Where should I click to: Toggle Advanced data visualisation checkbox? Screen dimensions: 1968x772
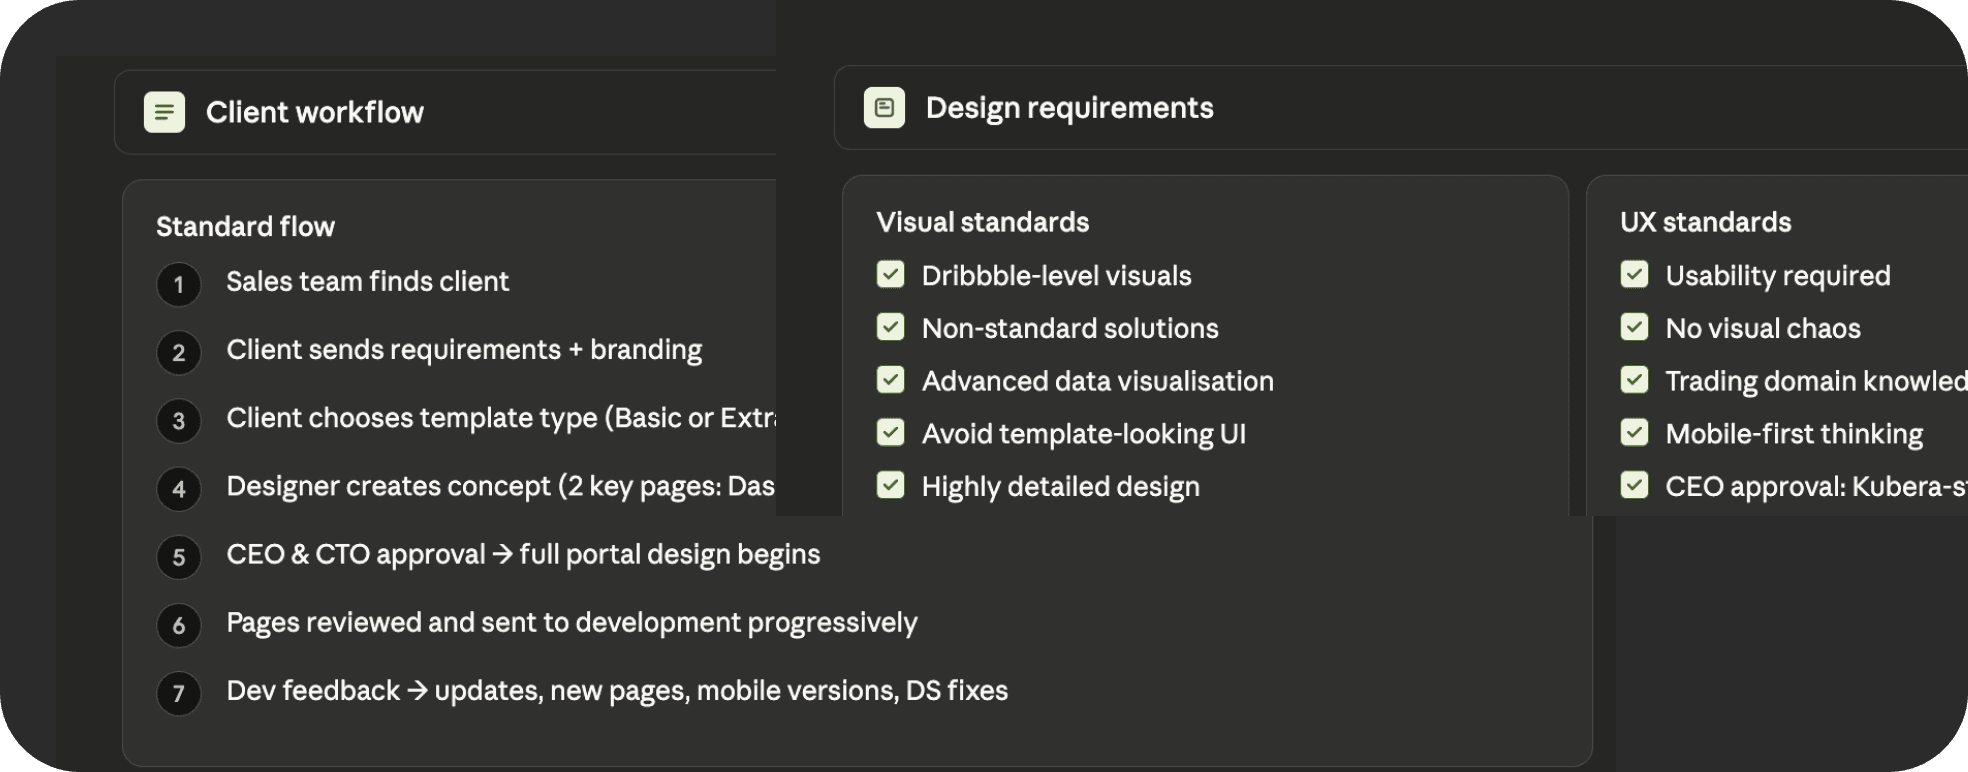click(x=890, y=380)
